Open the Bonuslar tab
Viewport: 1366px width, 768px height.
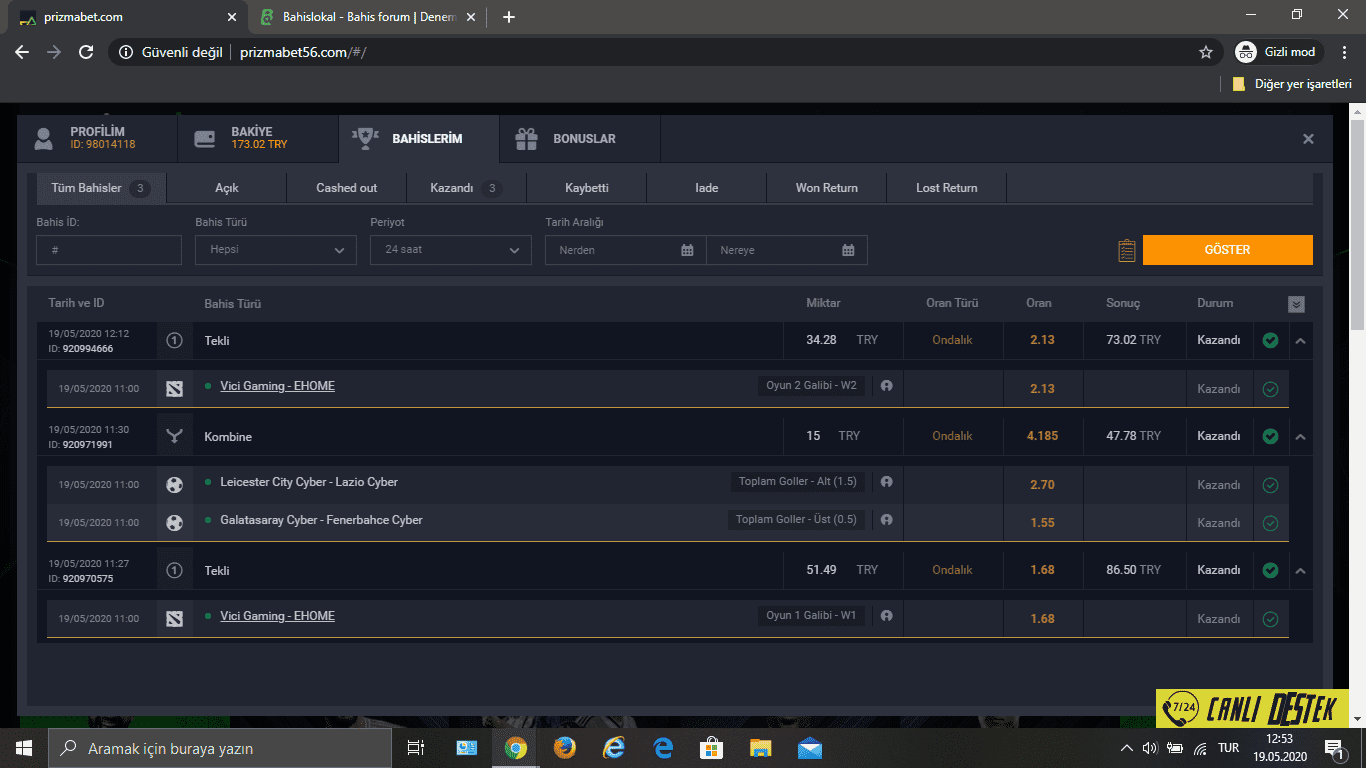pos(580,138)
